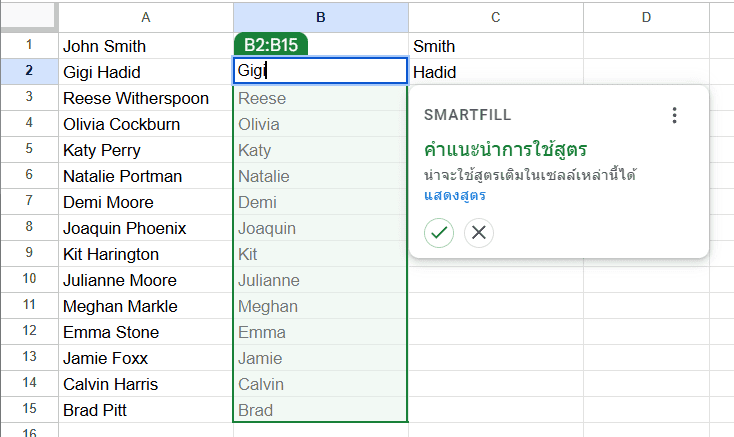Select the Emma Stone cell

tap(146, 332)
